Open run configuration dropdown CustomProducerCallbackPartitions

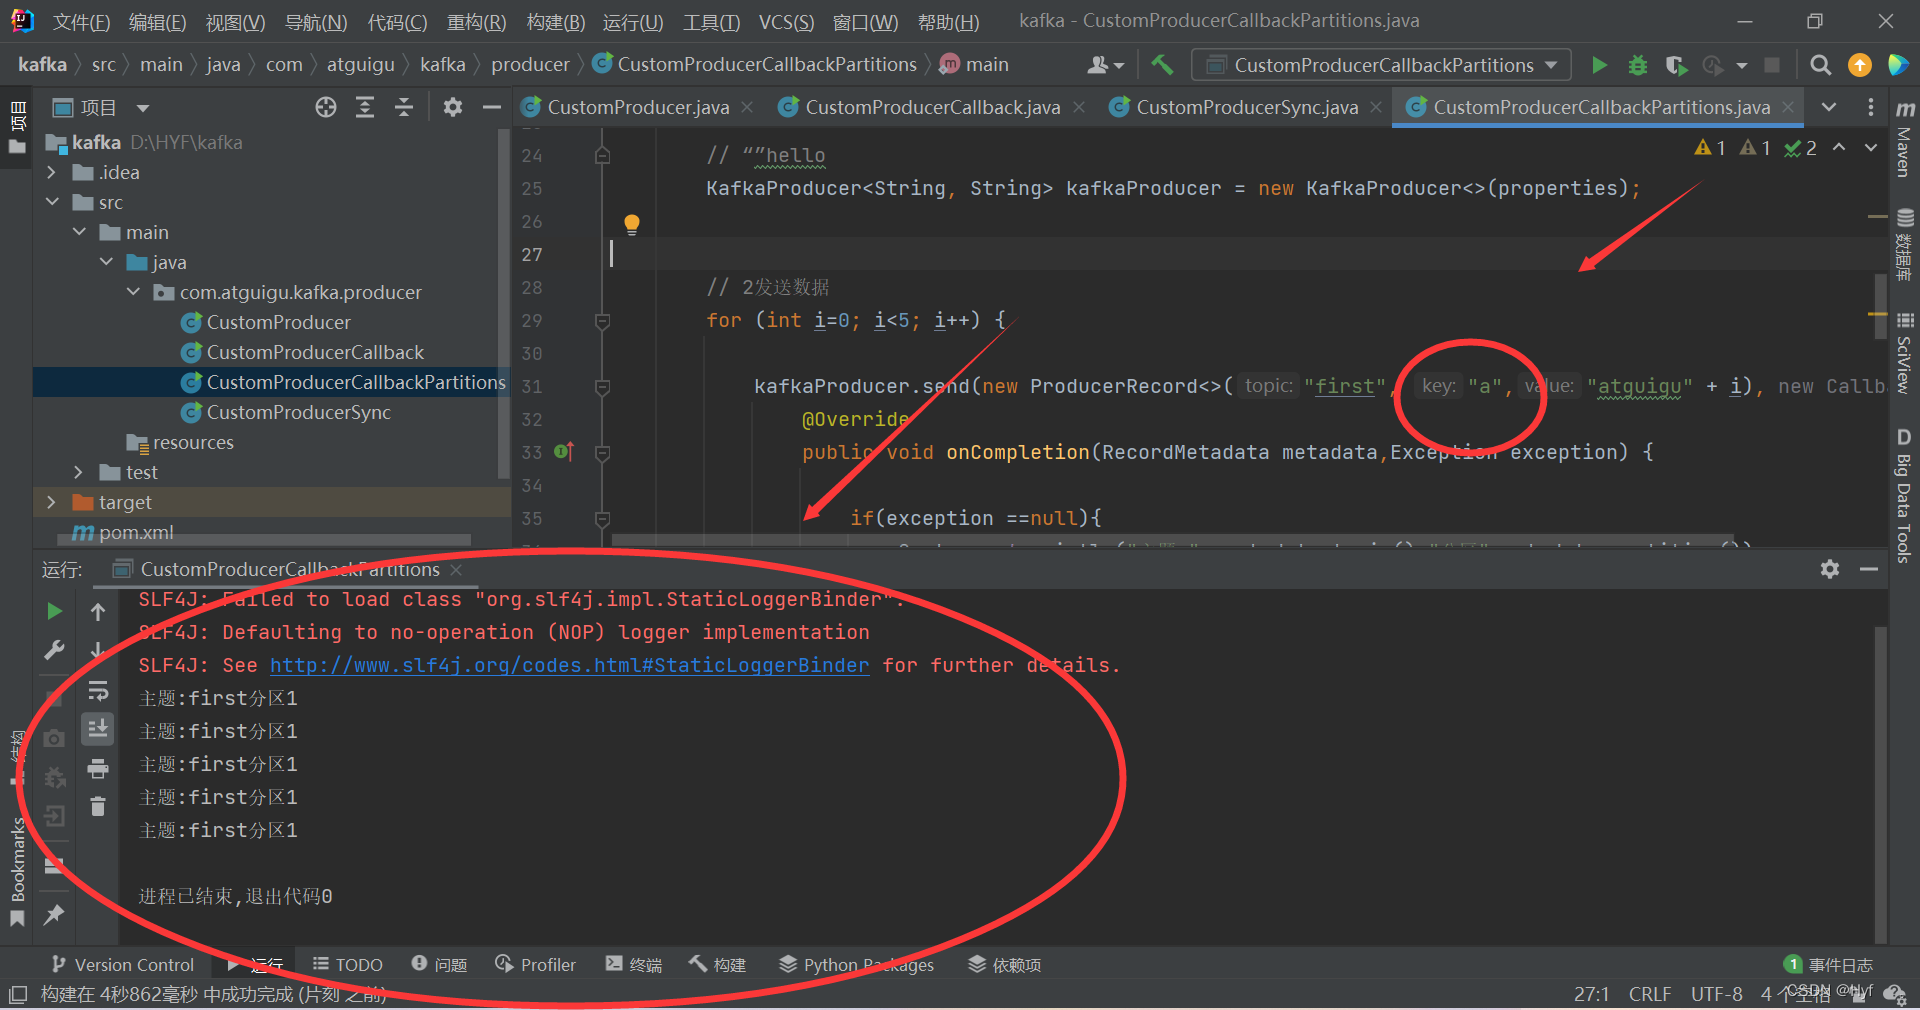pyautogui.click(x=1381, y=65)
